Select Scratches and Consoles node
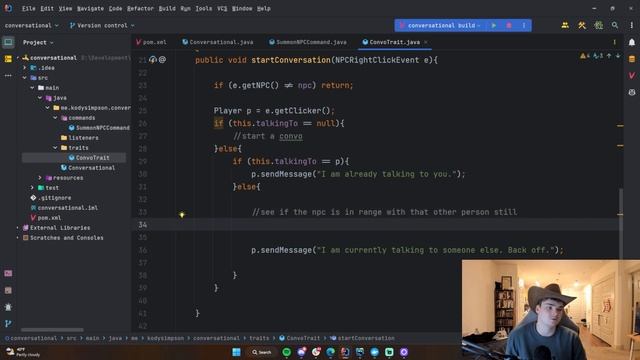Image resolution: width=640 pixels, height=360 pixels. [x=63, y=238]
